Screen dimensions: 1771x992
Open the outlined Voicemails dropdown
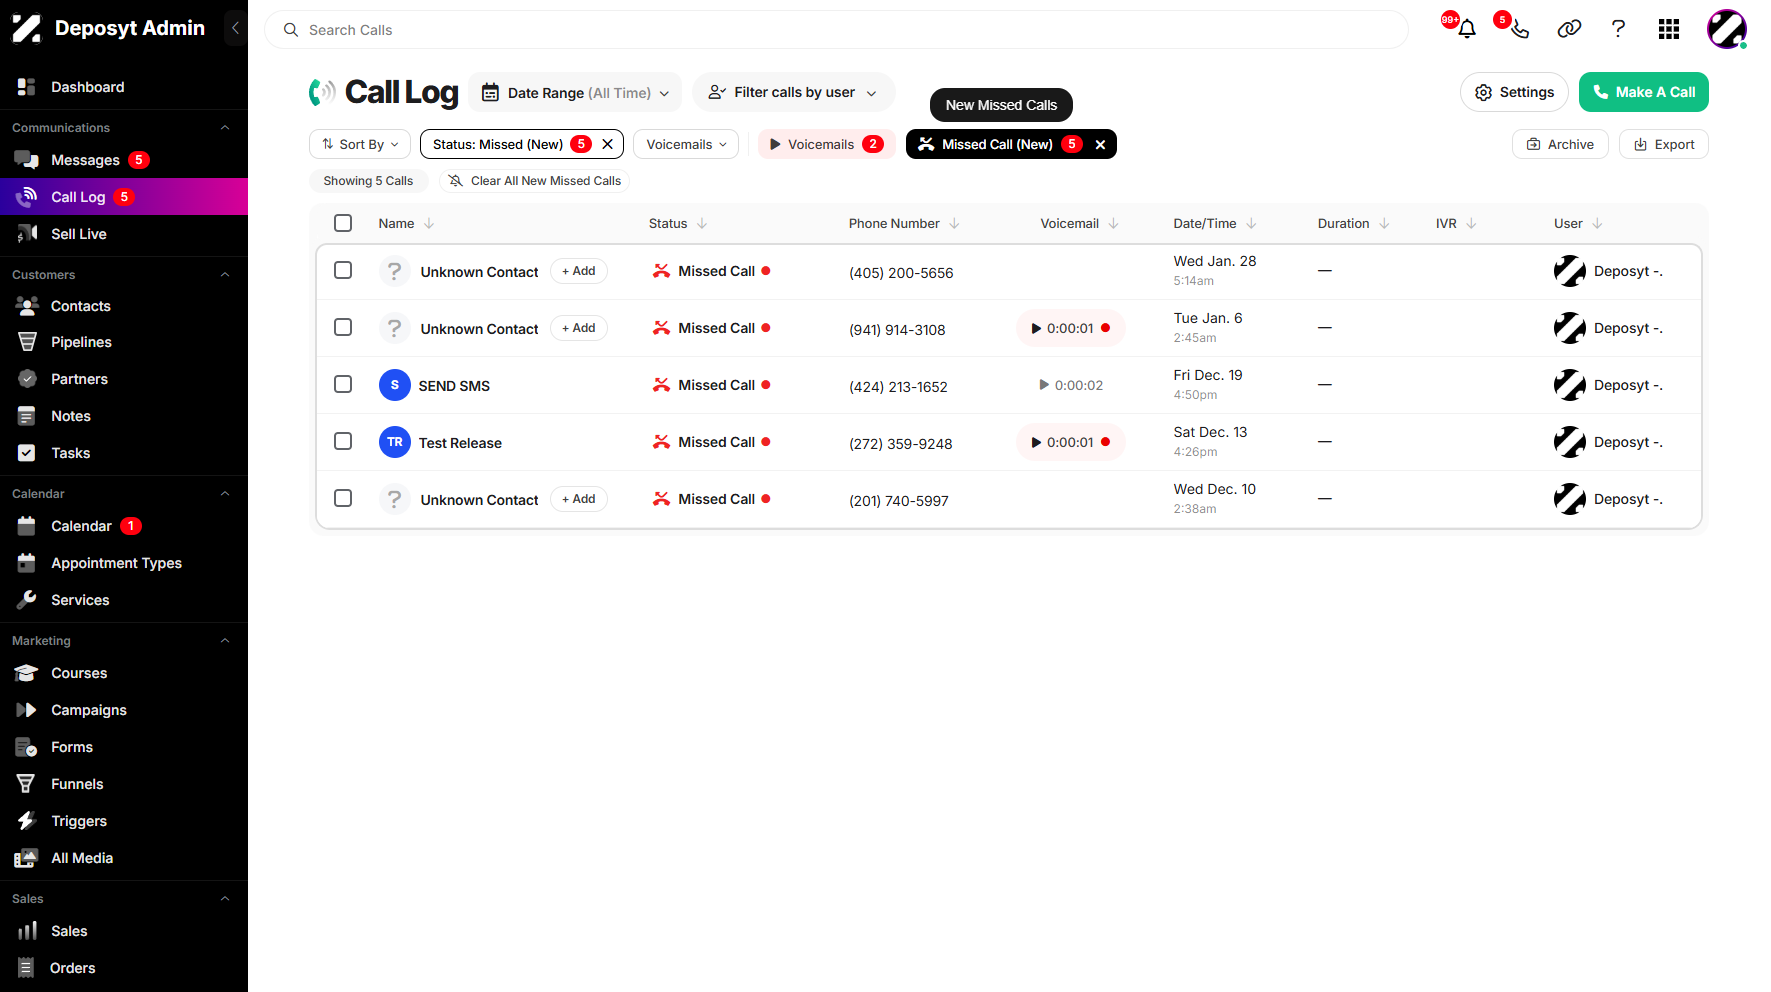tap(686, 144)
